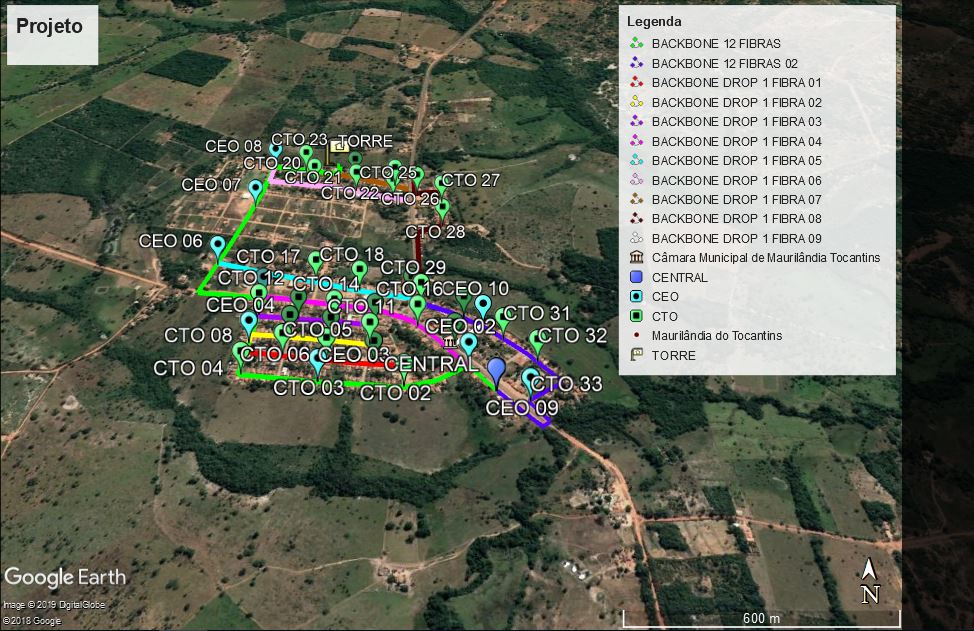974x631 pixels.
Task: Select the CTO 27 green map pin
Action: coord(442,186)
